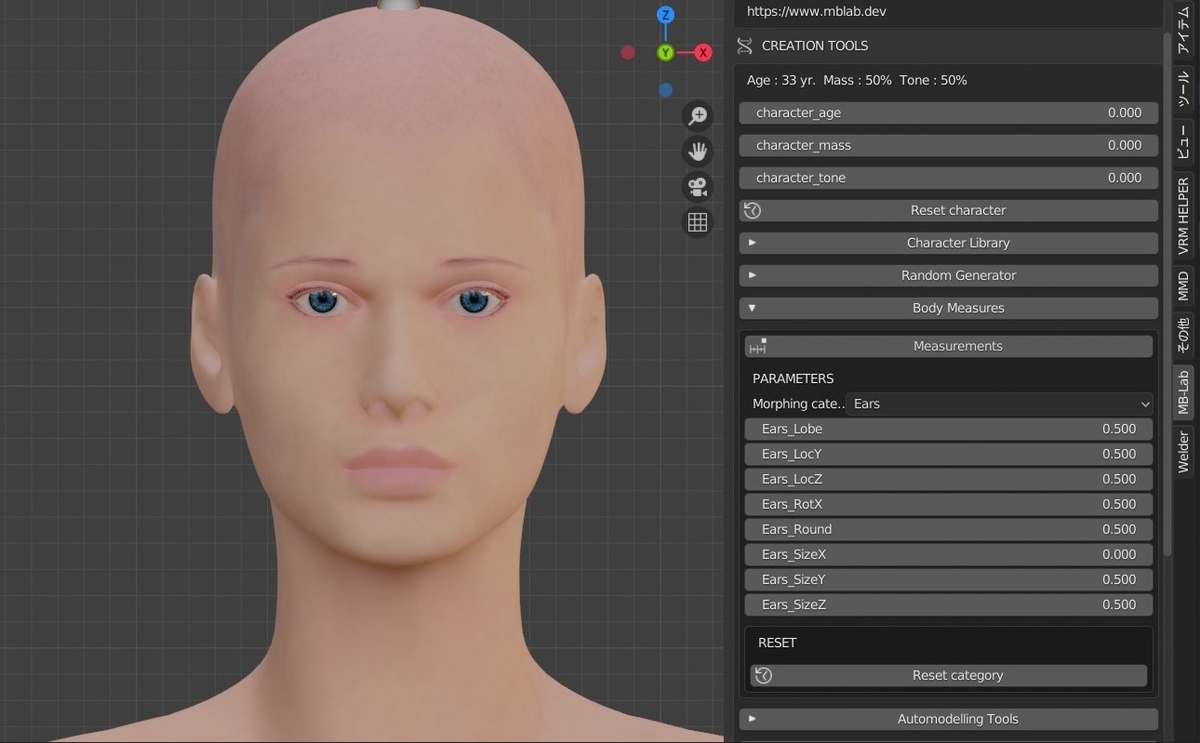Click the zoom magnifier icon in the viewport

(x=697, y=115)
